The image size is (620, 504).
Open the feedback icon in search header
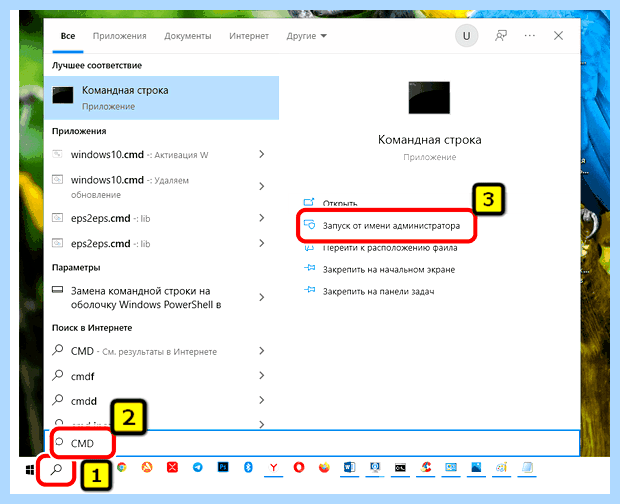pos(501,36)
